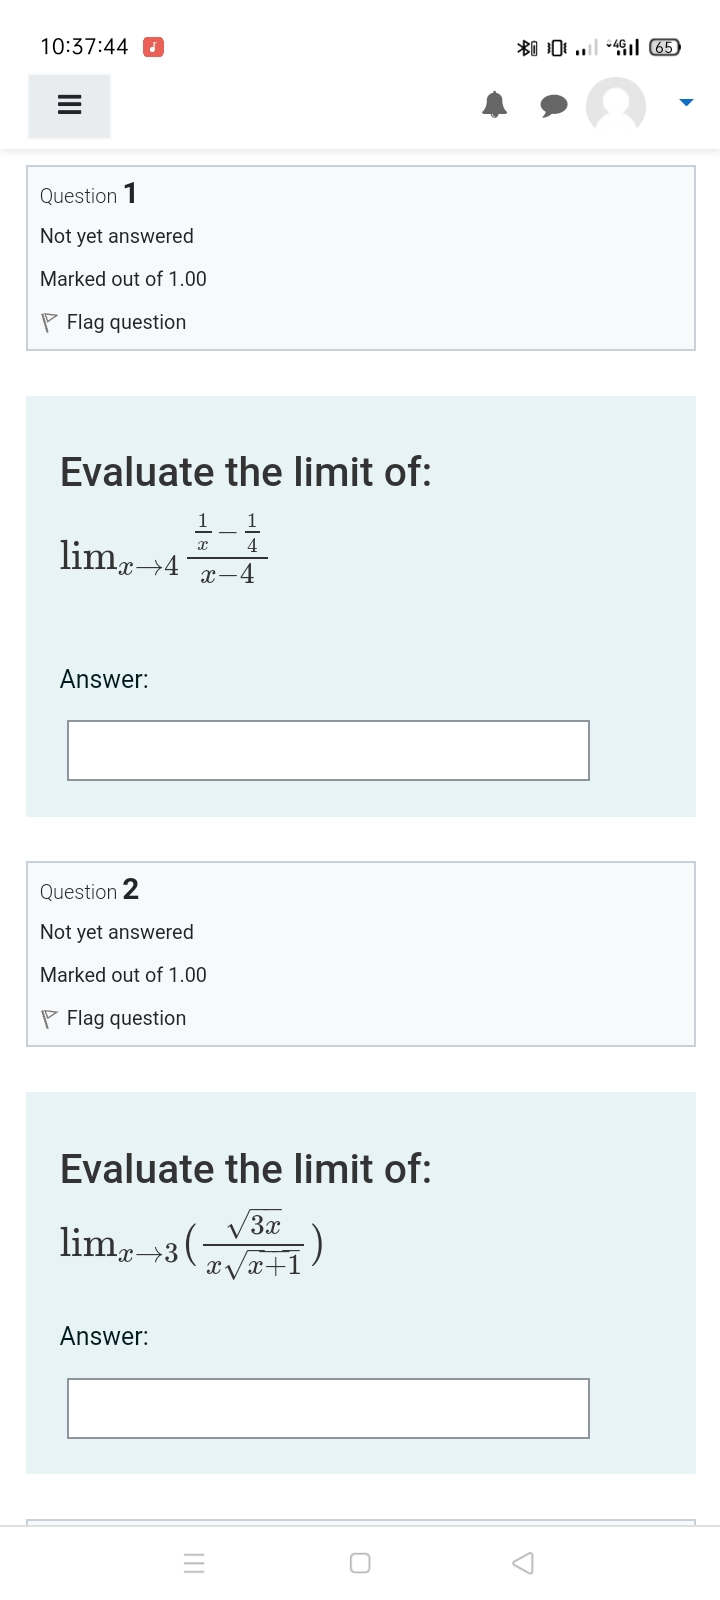Select the Question 2 header panel
Screen dimensions: 720x1600
click(360, 953)
